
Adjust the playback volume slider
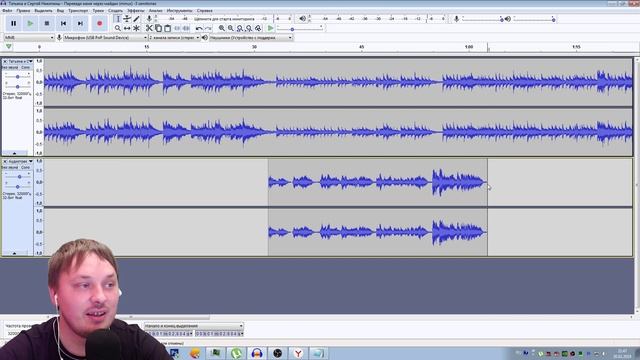point(534,19)
